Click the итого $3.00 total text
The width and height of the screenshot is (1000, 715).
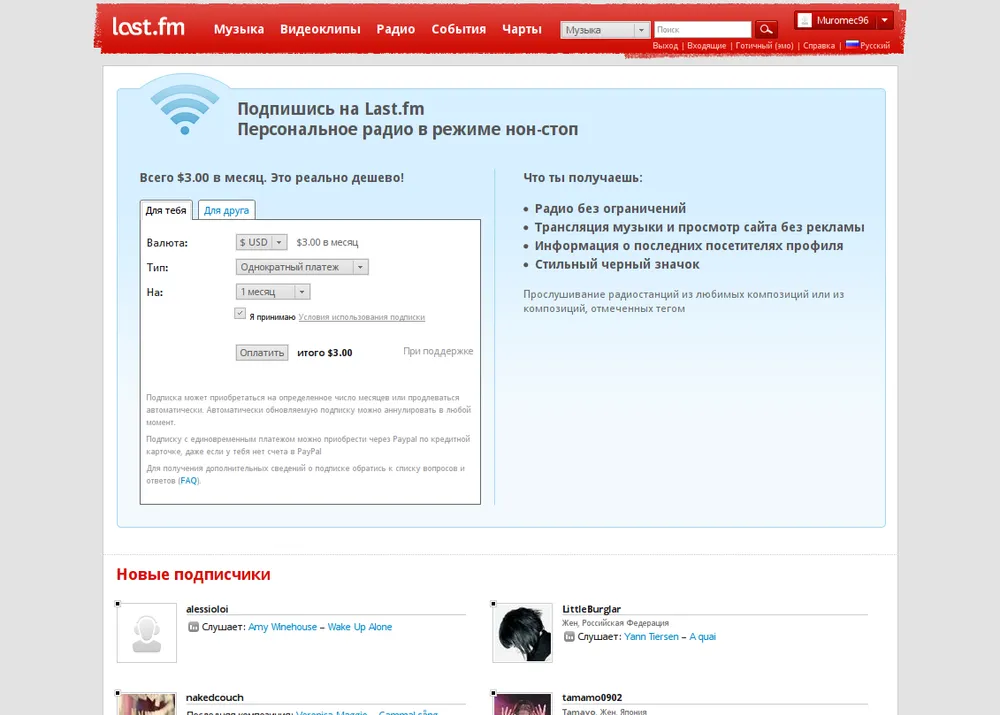point(325,353)
